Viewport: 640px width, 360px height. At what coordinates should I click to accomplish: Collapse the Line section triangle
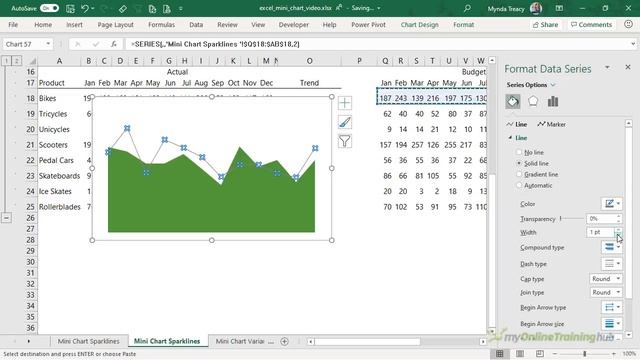(510, 138)
